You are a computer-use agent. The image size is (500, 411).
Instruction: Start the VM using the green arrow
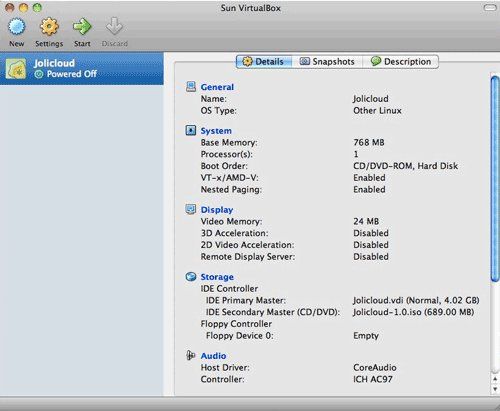pos(82,27)
